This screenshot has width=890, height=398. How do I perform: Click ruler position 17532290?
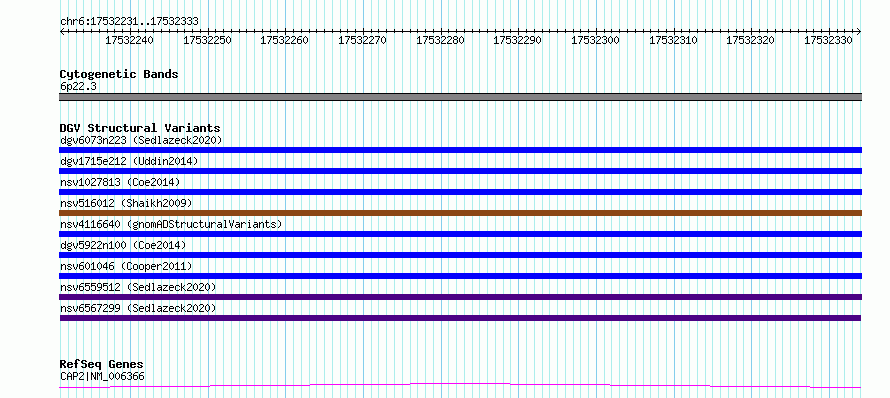click(518, 40)
